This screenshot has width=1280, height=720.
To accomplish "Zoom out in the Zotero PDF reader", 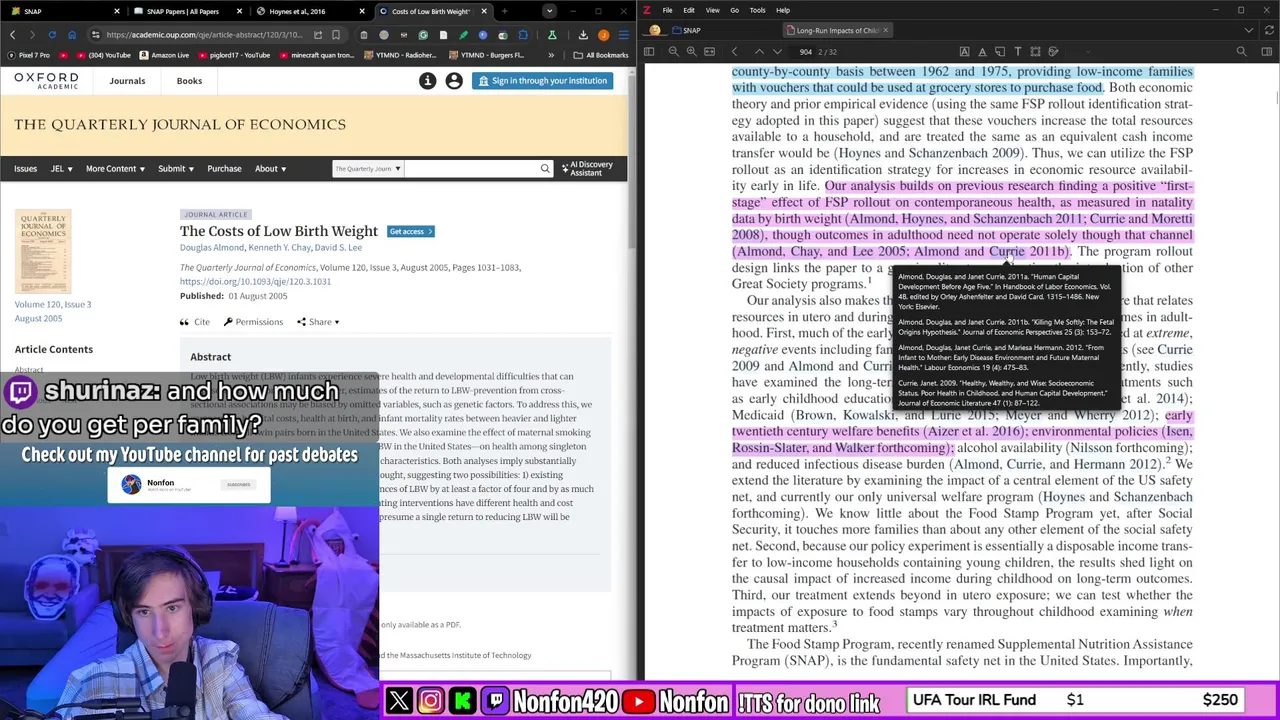I will tap(673, 51).
